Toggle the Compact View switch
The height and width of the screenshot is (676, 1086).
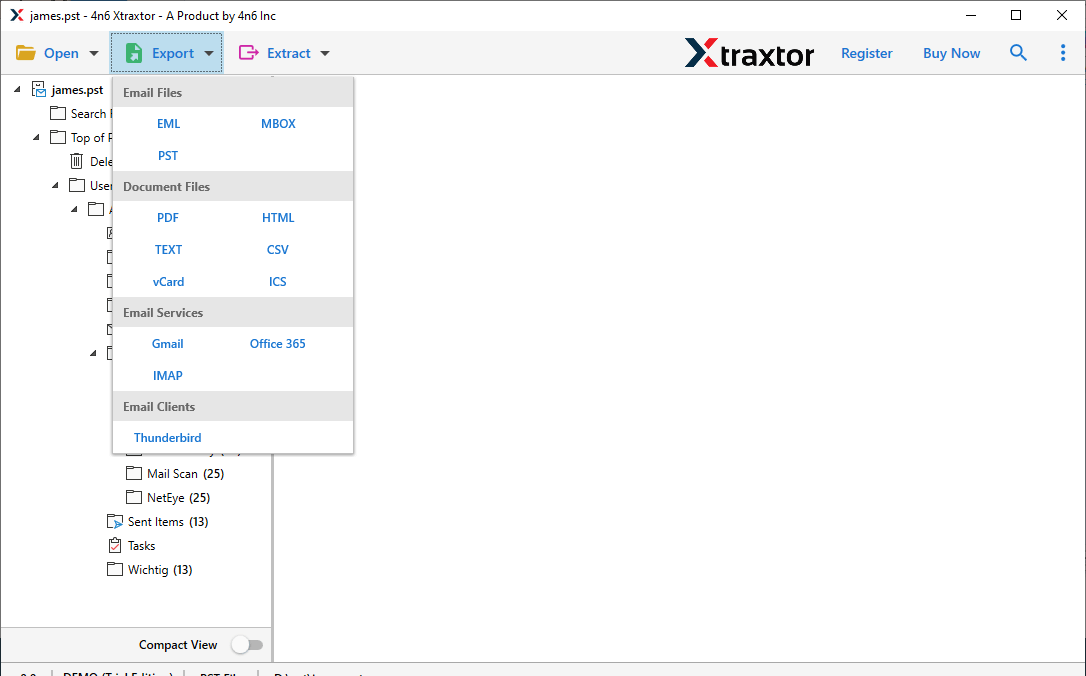click(246, 645)
